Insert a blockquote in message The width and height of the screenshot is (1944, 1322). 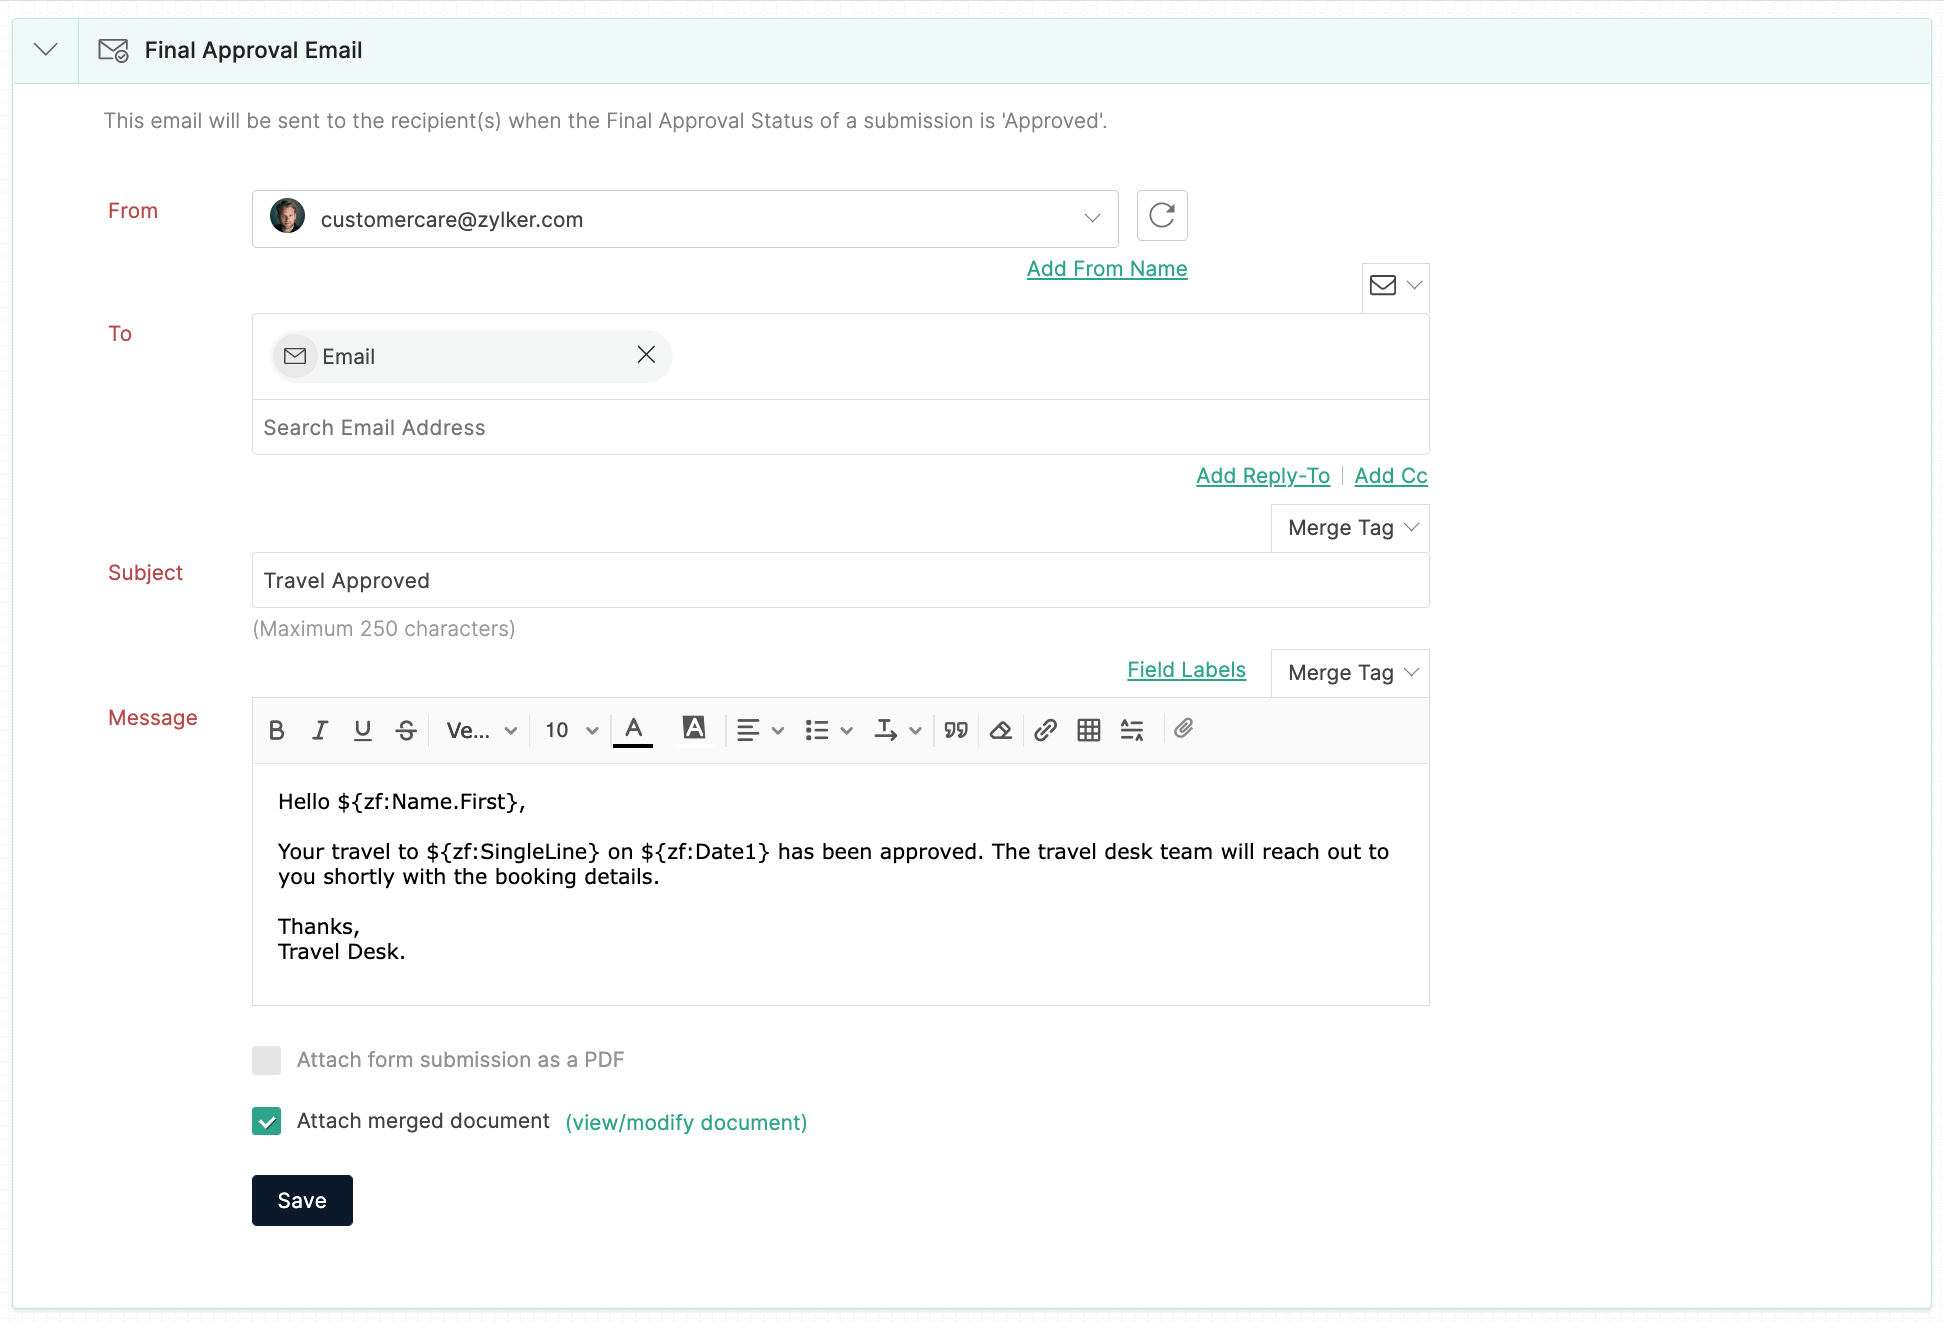tap(956, 730)
